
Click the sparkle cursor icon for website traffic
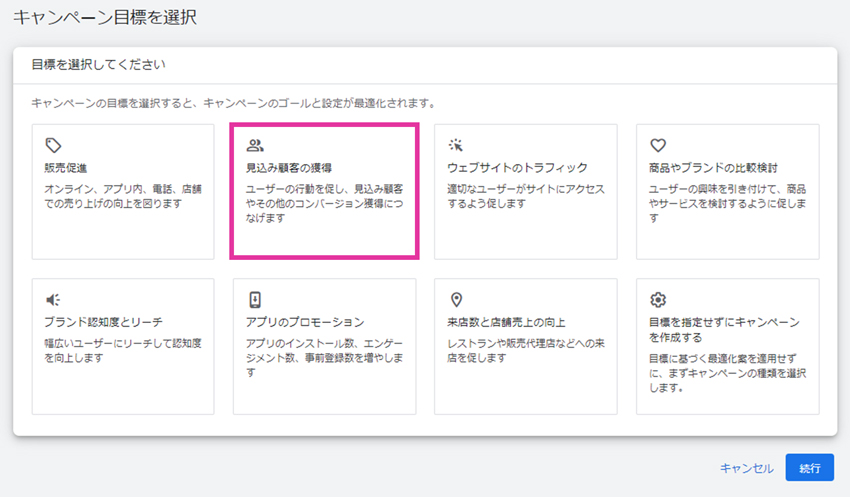tap(455, 145)
